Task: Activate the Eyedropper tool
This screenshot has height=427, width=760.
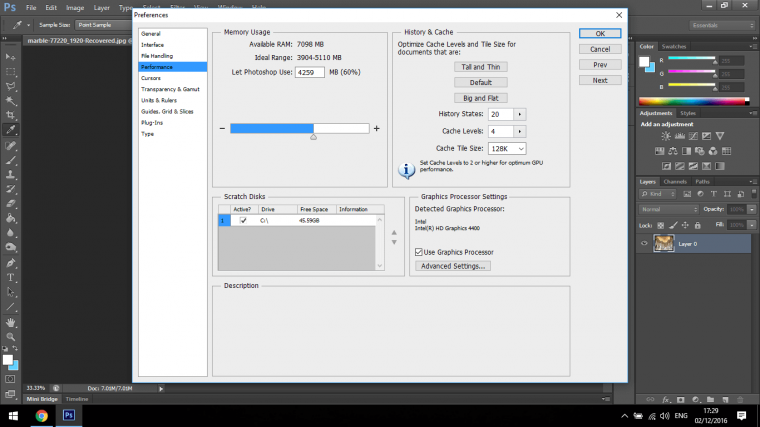Action: click(10, 129)
